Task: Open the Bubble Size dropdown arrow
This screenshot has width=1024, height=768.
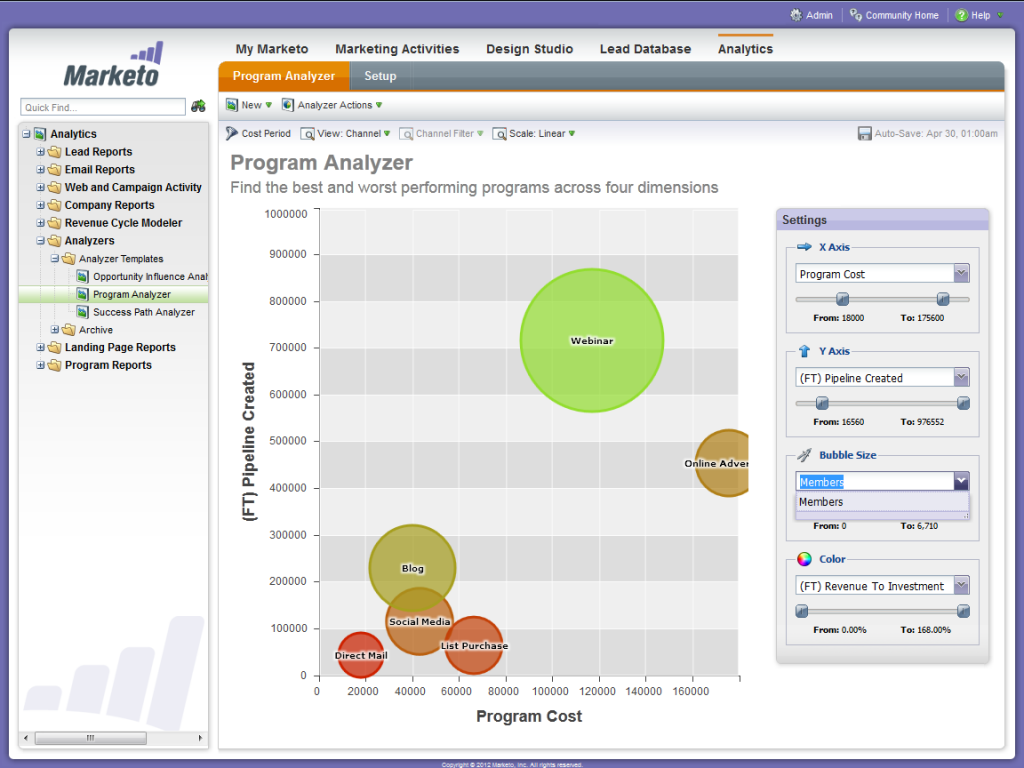Action: coord(961,481)
